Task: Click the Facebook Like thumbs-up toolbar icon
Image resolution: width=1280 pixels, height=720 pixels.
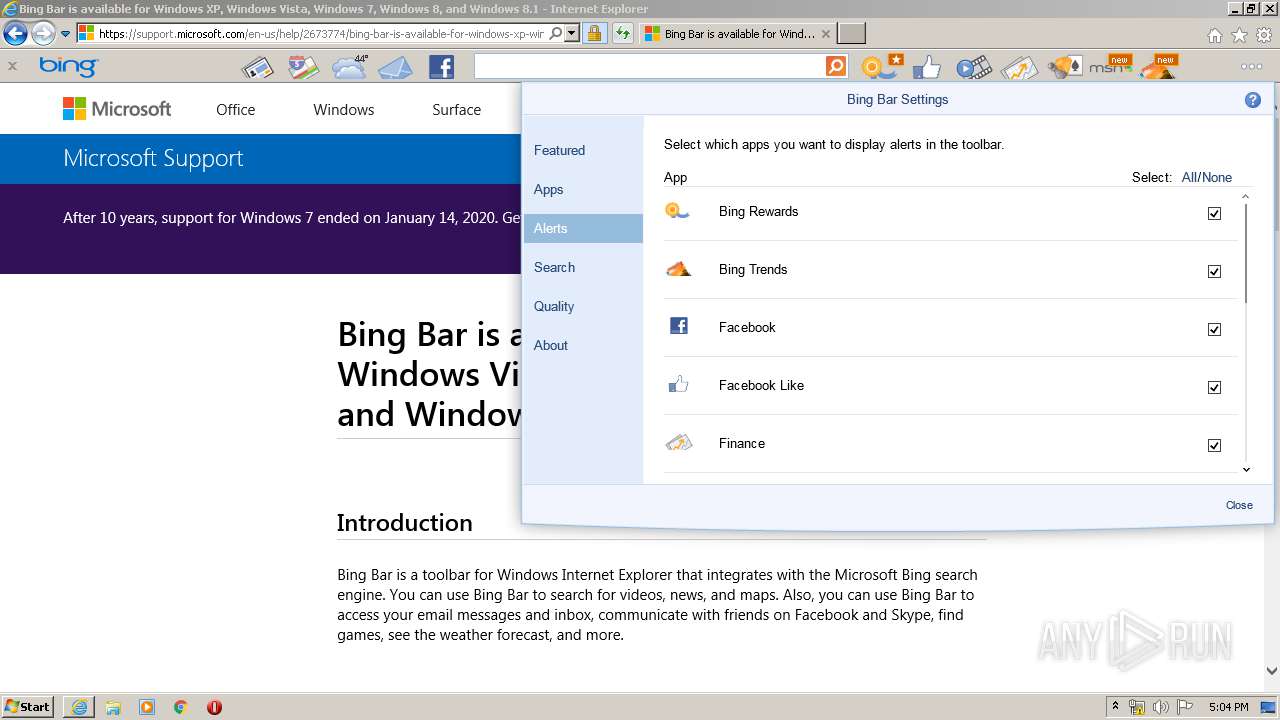Action: 927,68
